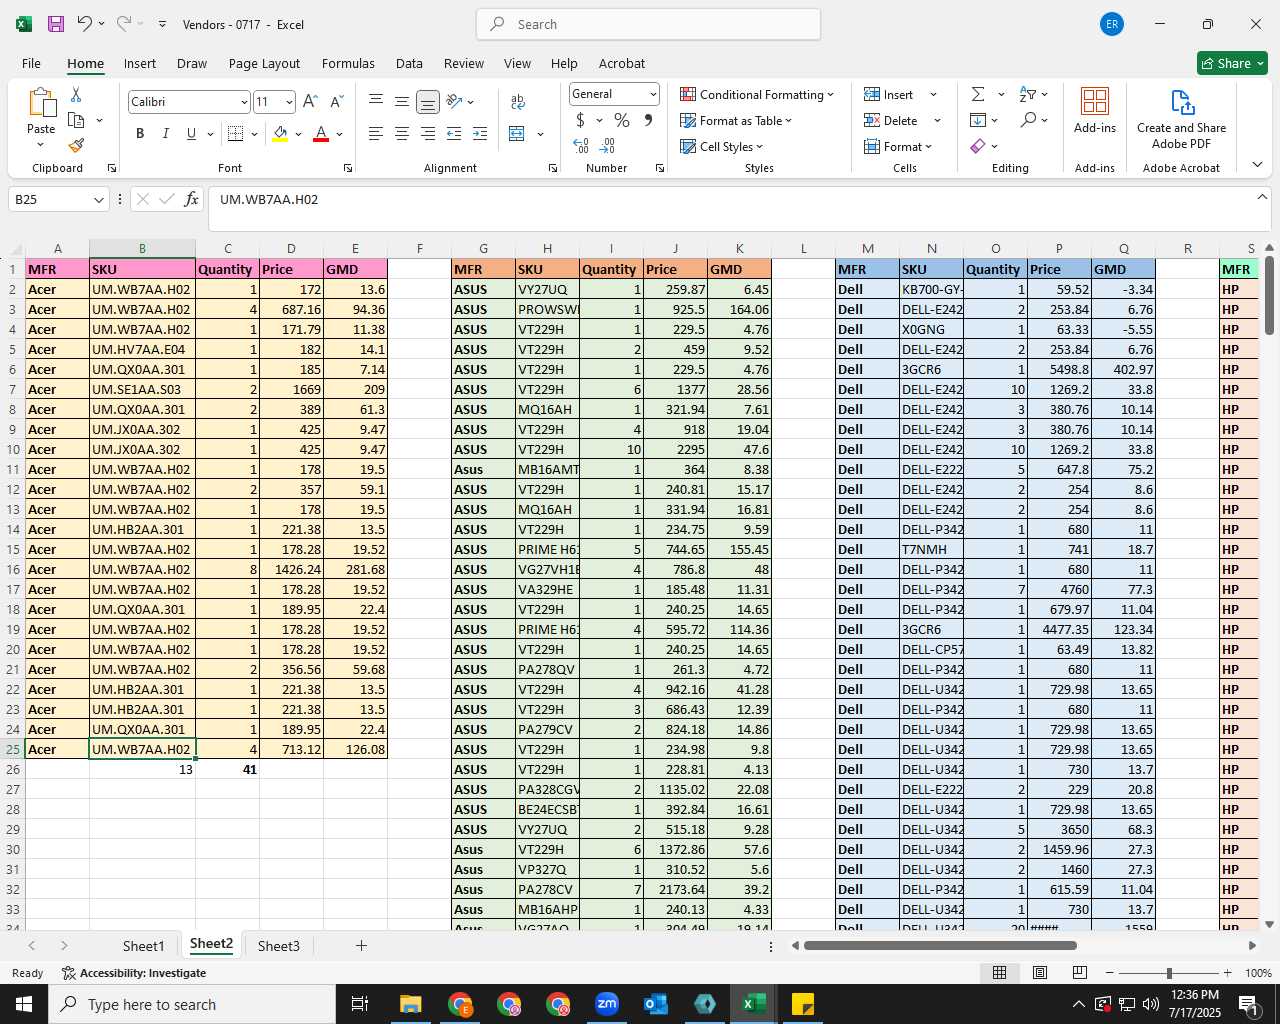Image resolution: width=1280 pixels, height=1024 pixels.
Task: Click Accessibility: Investigate in status bar
Action: point(134,973)
